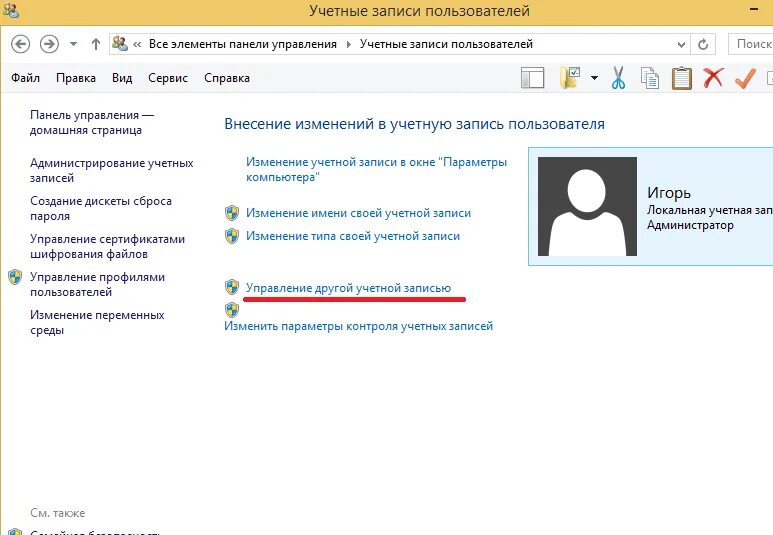Click Изменение учетной записи в окне Параметры компьютера
The width and height of the screenshot is (773, 535).
(x=376, y=169)
